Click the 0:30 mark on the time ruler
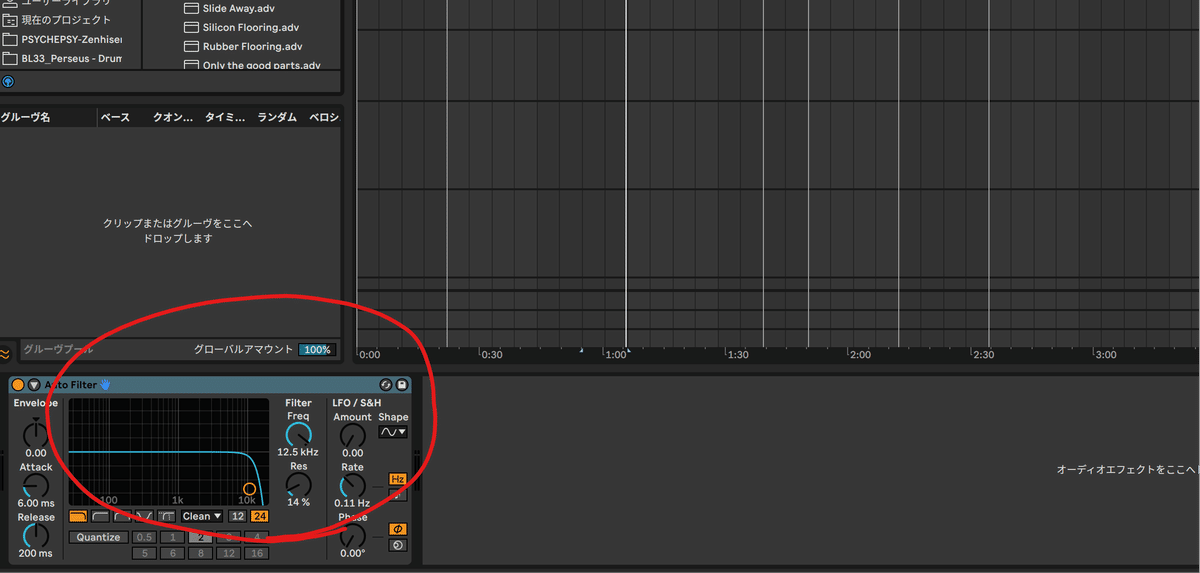Viewport: 1200px width, 573px height. [x=491, y=355]
